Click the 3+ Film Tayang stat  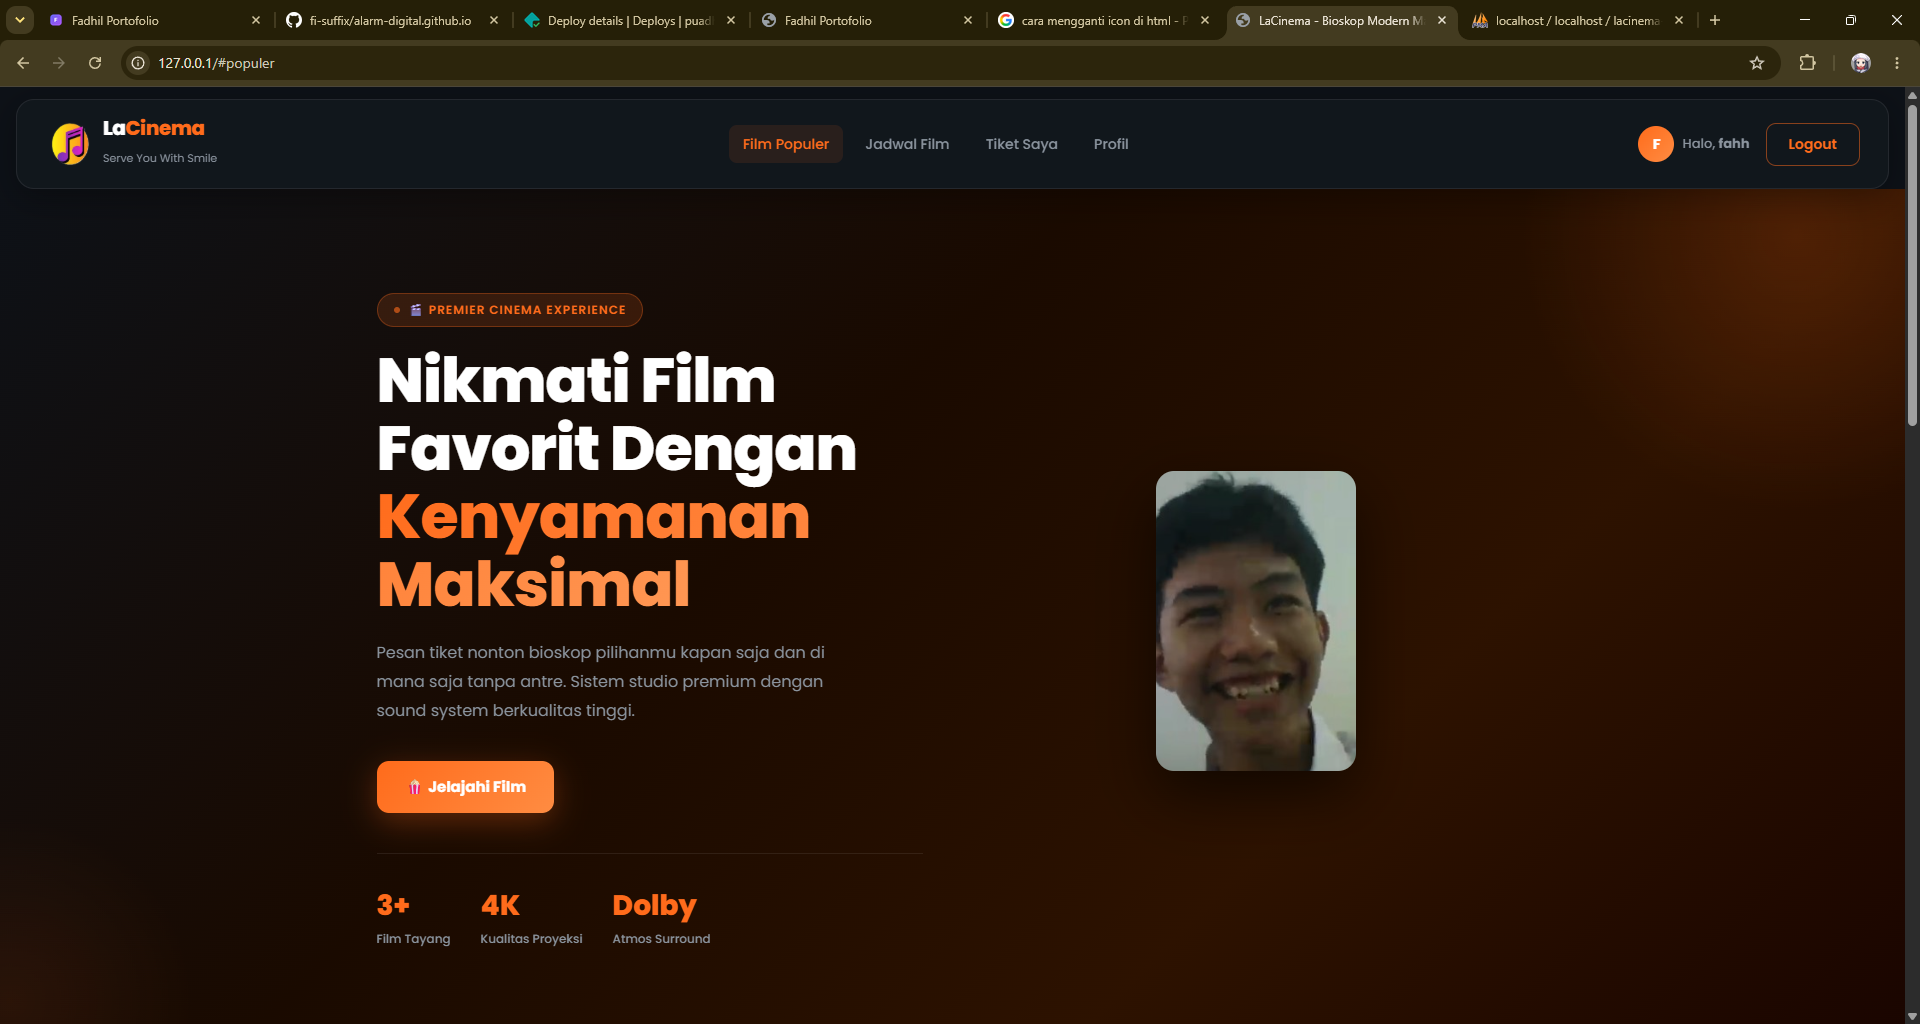point(413,918)
